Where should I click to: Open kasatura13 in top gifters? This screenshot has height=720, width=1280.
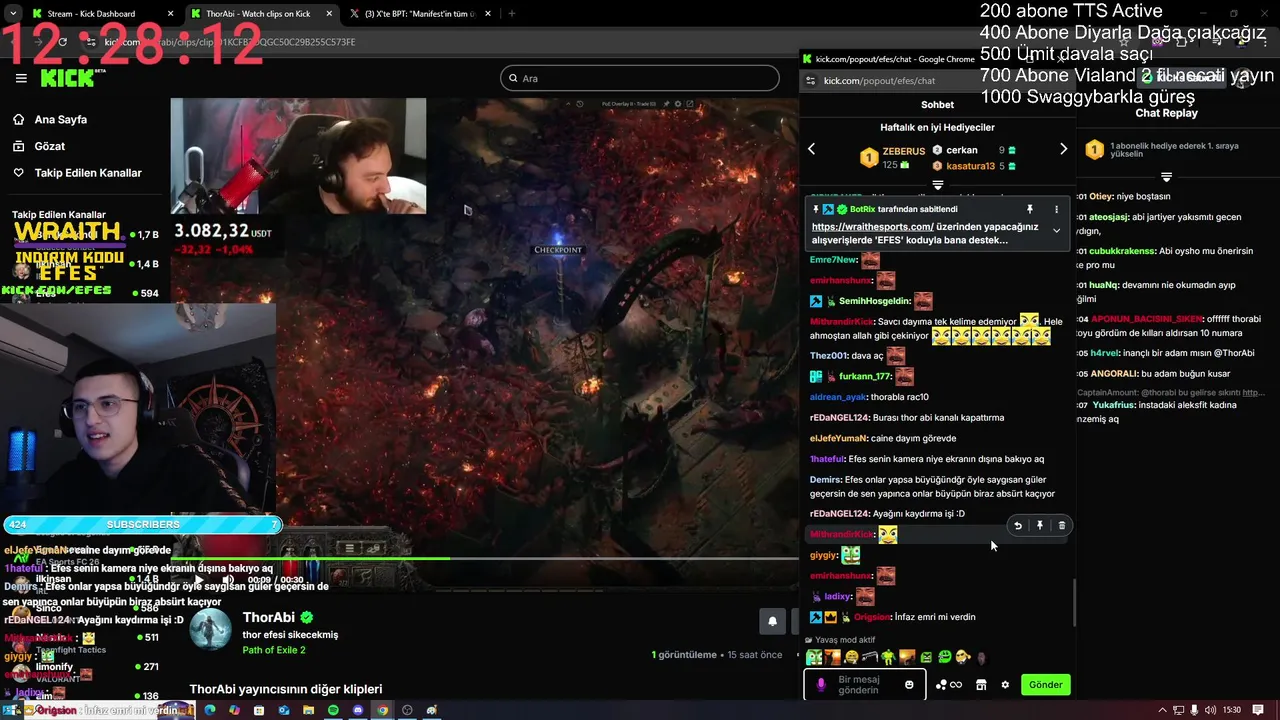coord(970,166)
